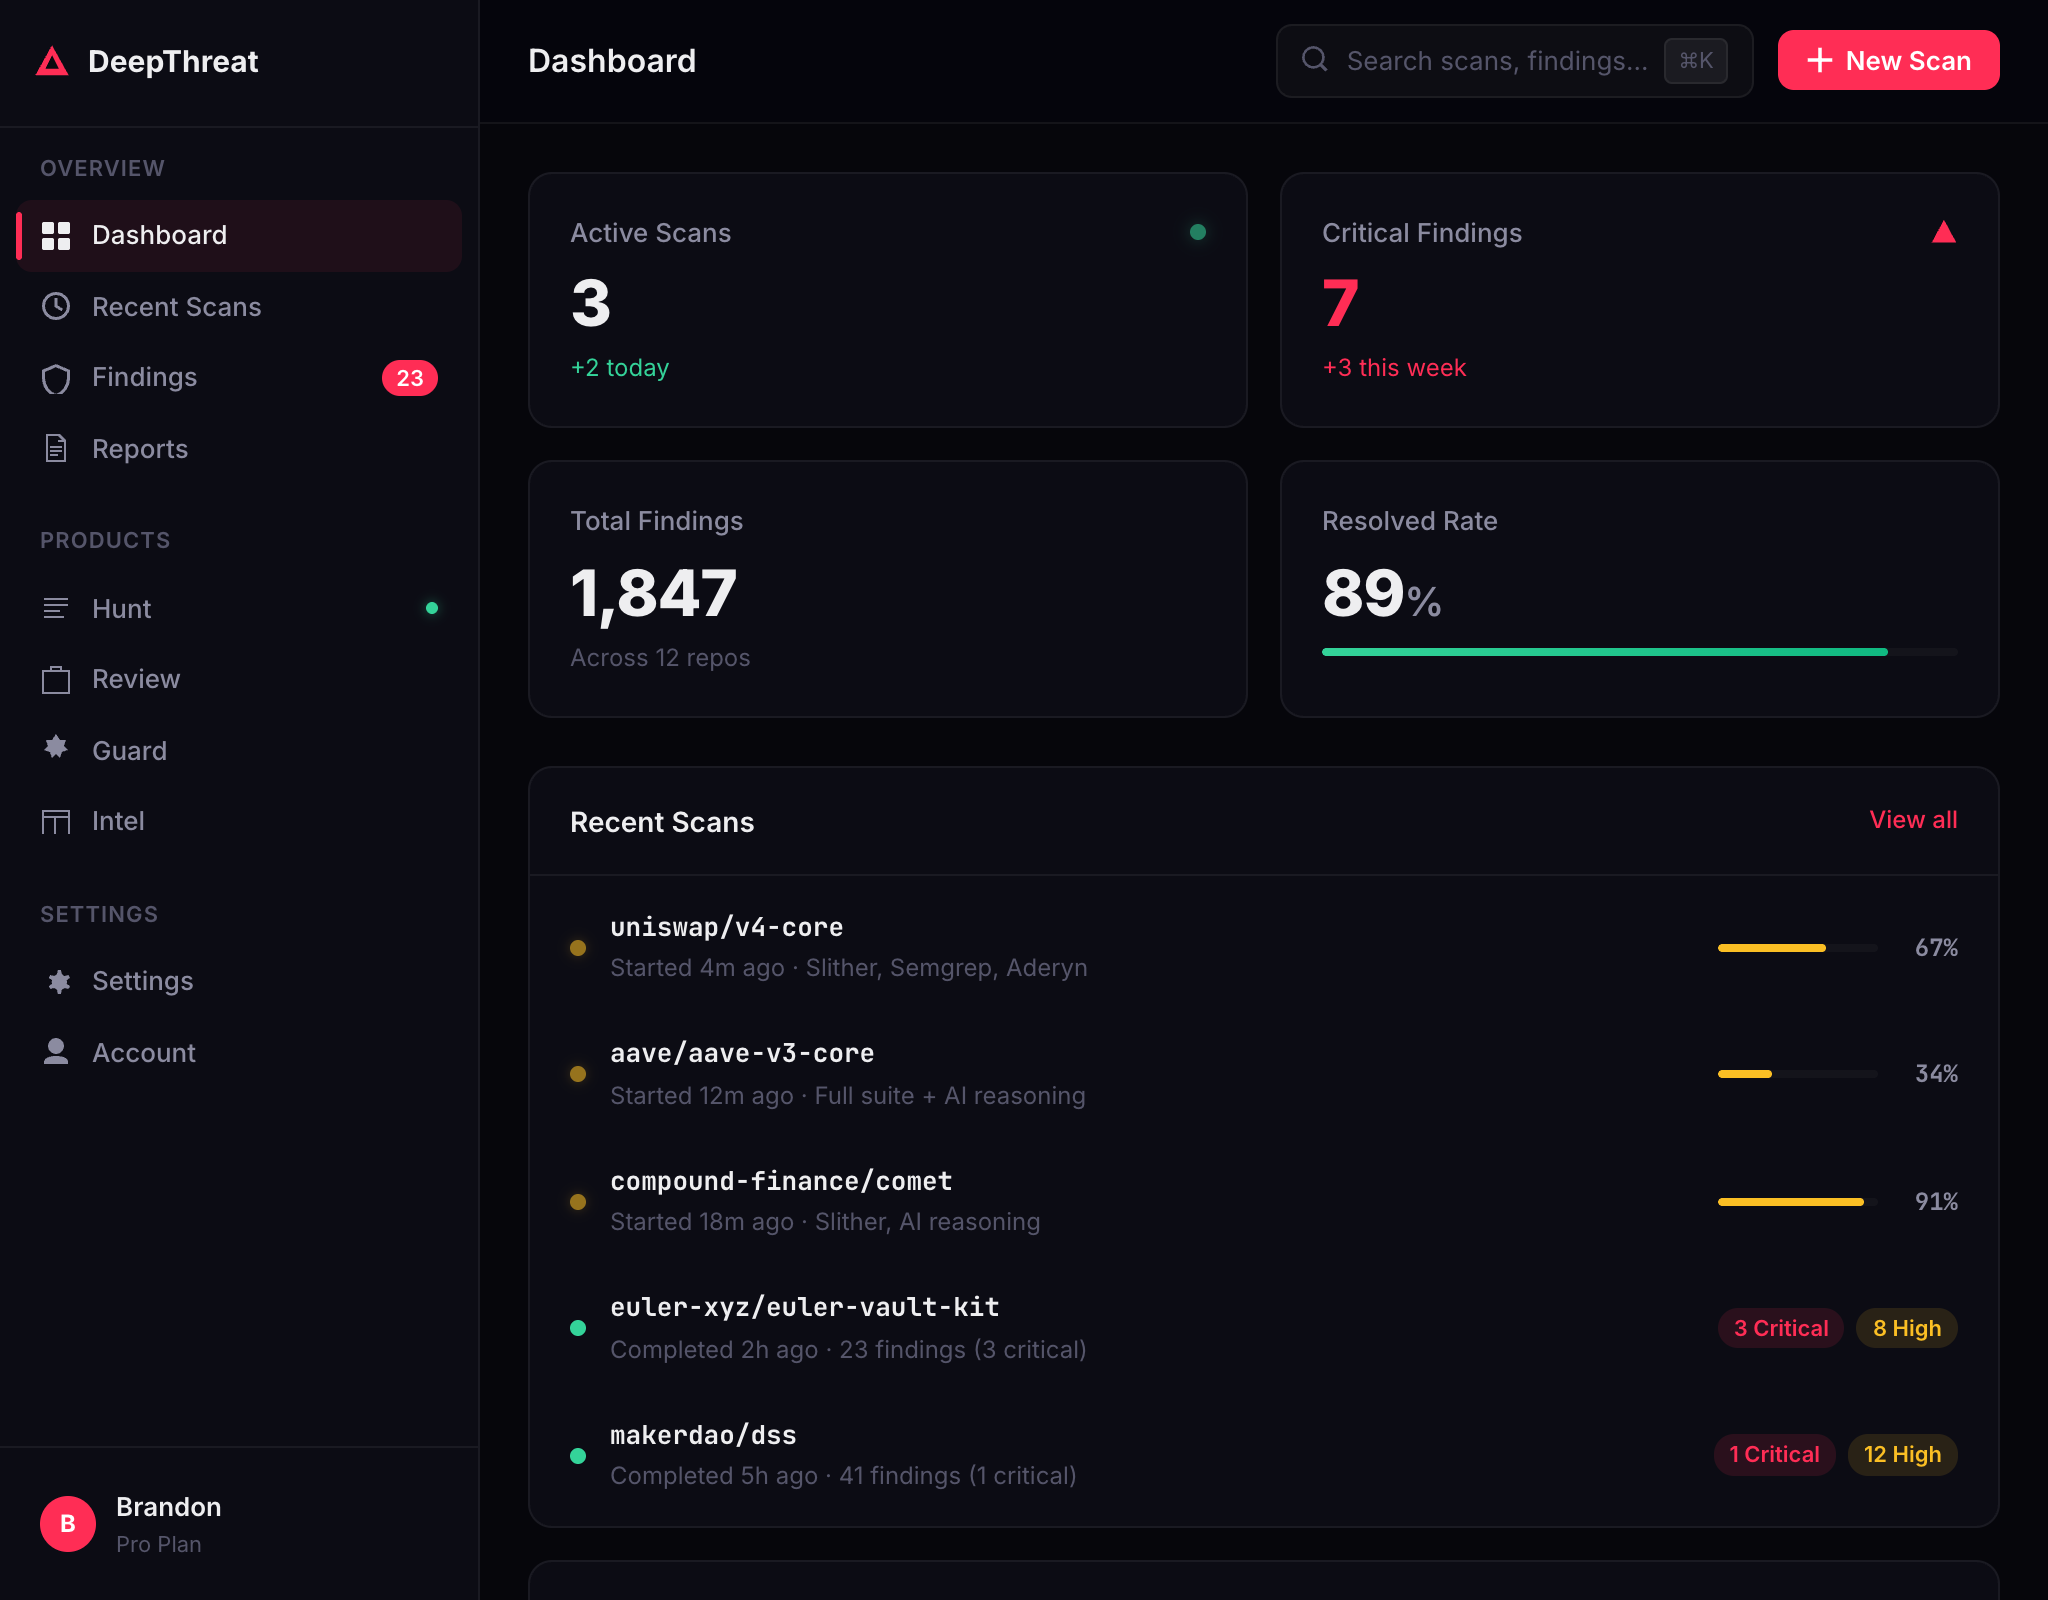Click Brandon's avatar in the sidebar footer
Image resolution: width=2048 pixels, height=1600 pixels.
tap(68, 1523)
